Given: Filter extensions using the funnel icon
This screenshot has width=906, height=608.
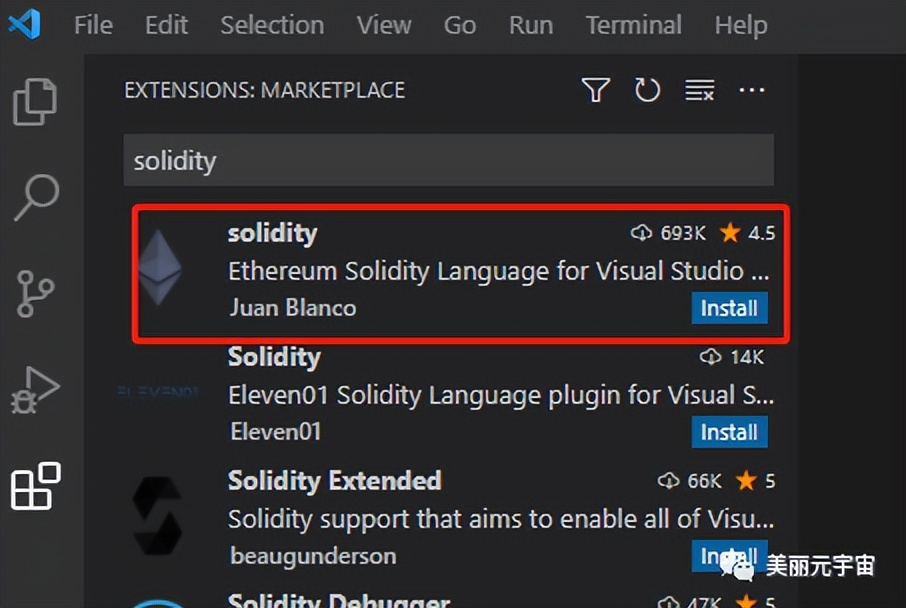Looking at the screenshot, I should click(x=595, y=91).
